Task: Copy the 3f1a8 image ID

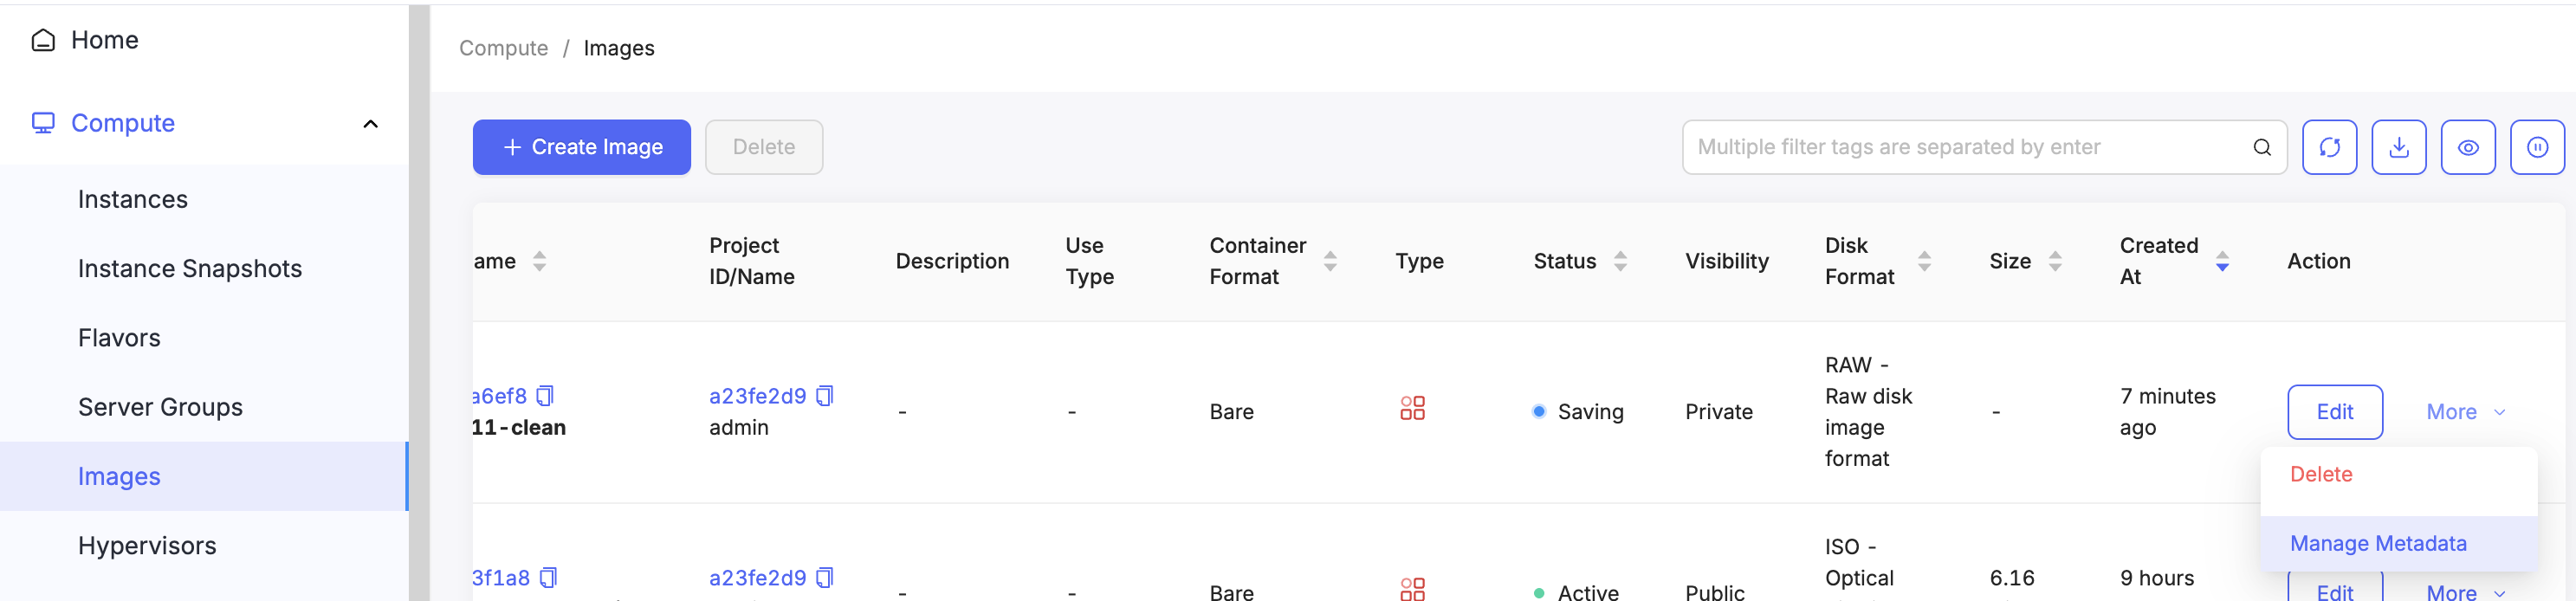Action: (x=548, y=578)
